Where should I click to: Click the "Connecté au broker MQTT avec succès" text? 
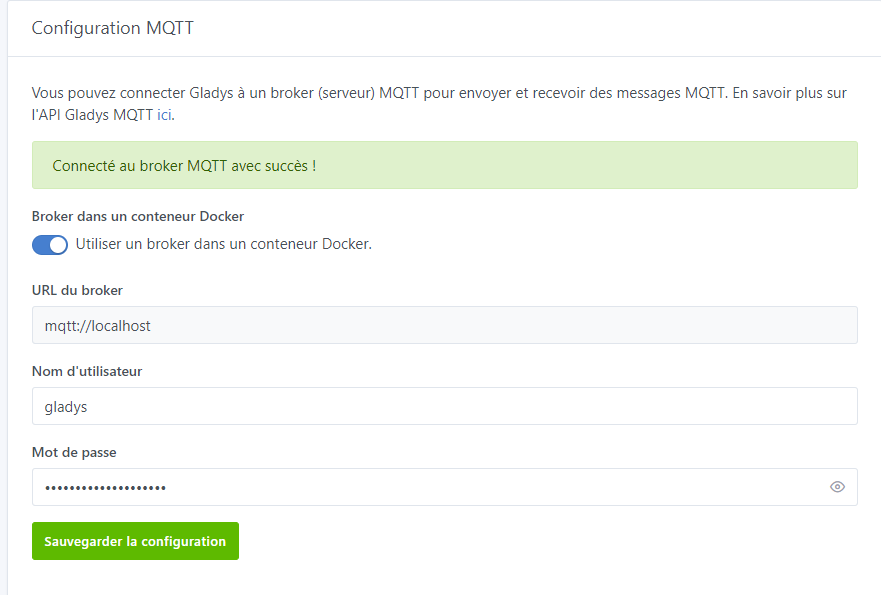click(184, 165)
